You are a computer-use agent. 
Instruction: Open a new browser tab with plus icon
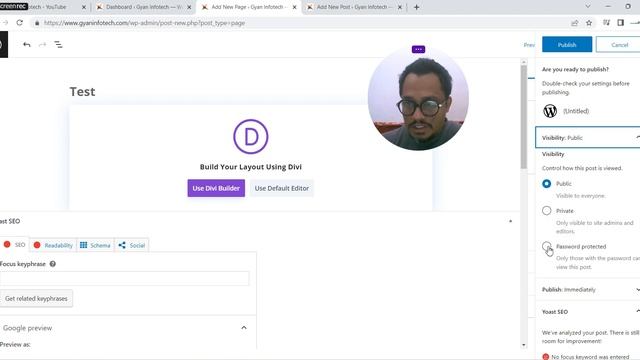[416, 7]
